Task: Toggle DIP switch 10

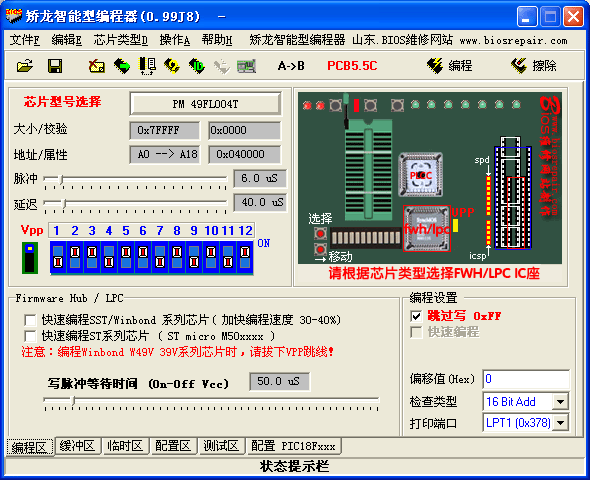Action: pos(211,257)
